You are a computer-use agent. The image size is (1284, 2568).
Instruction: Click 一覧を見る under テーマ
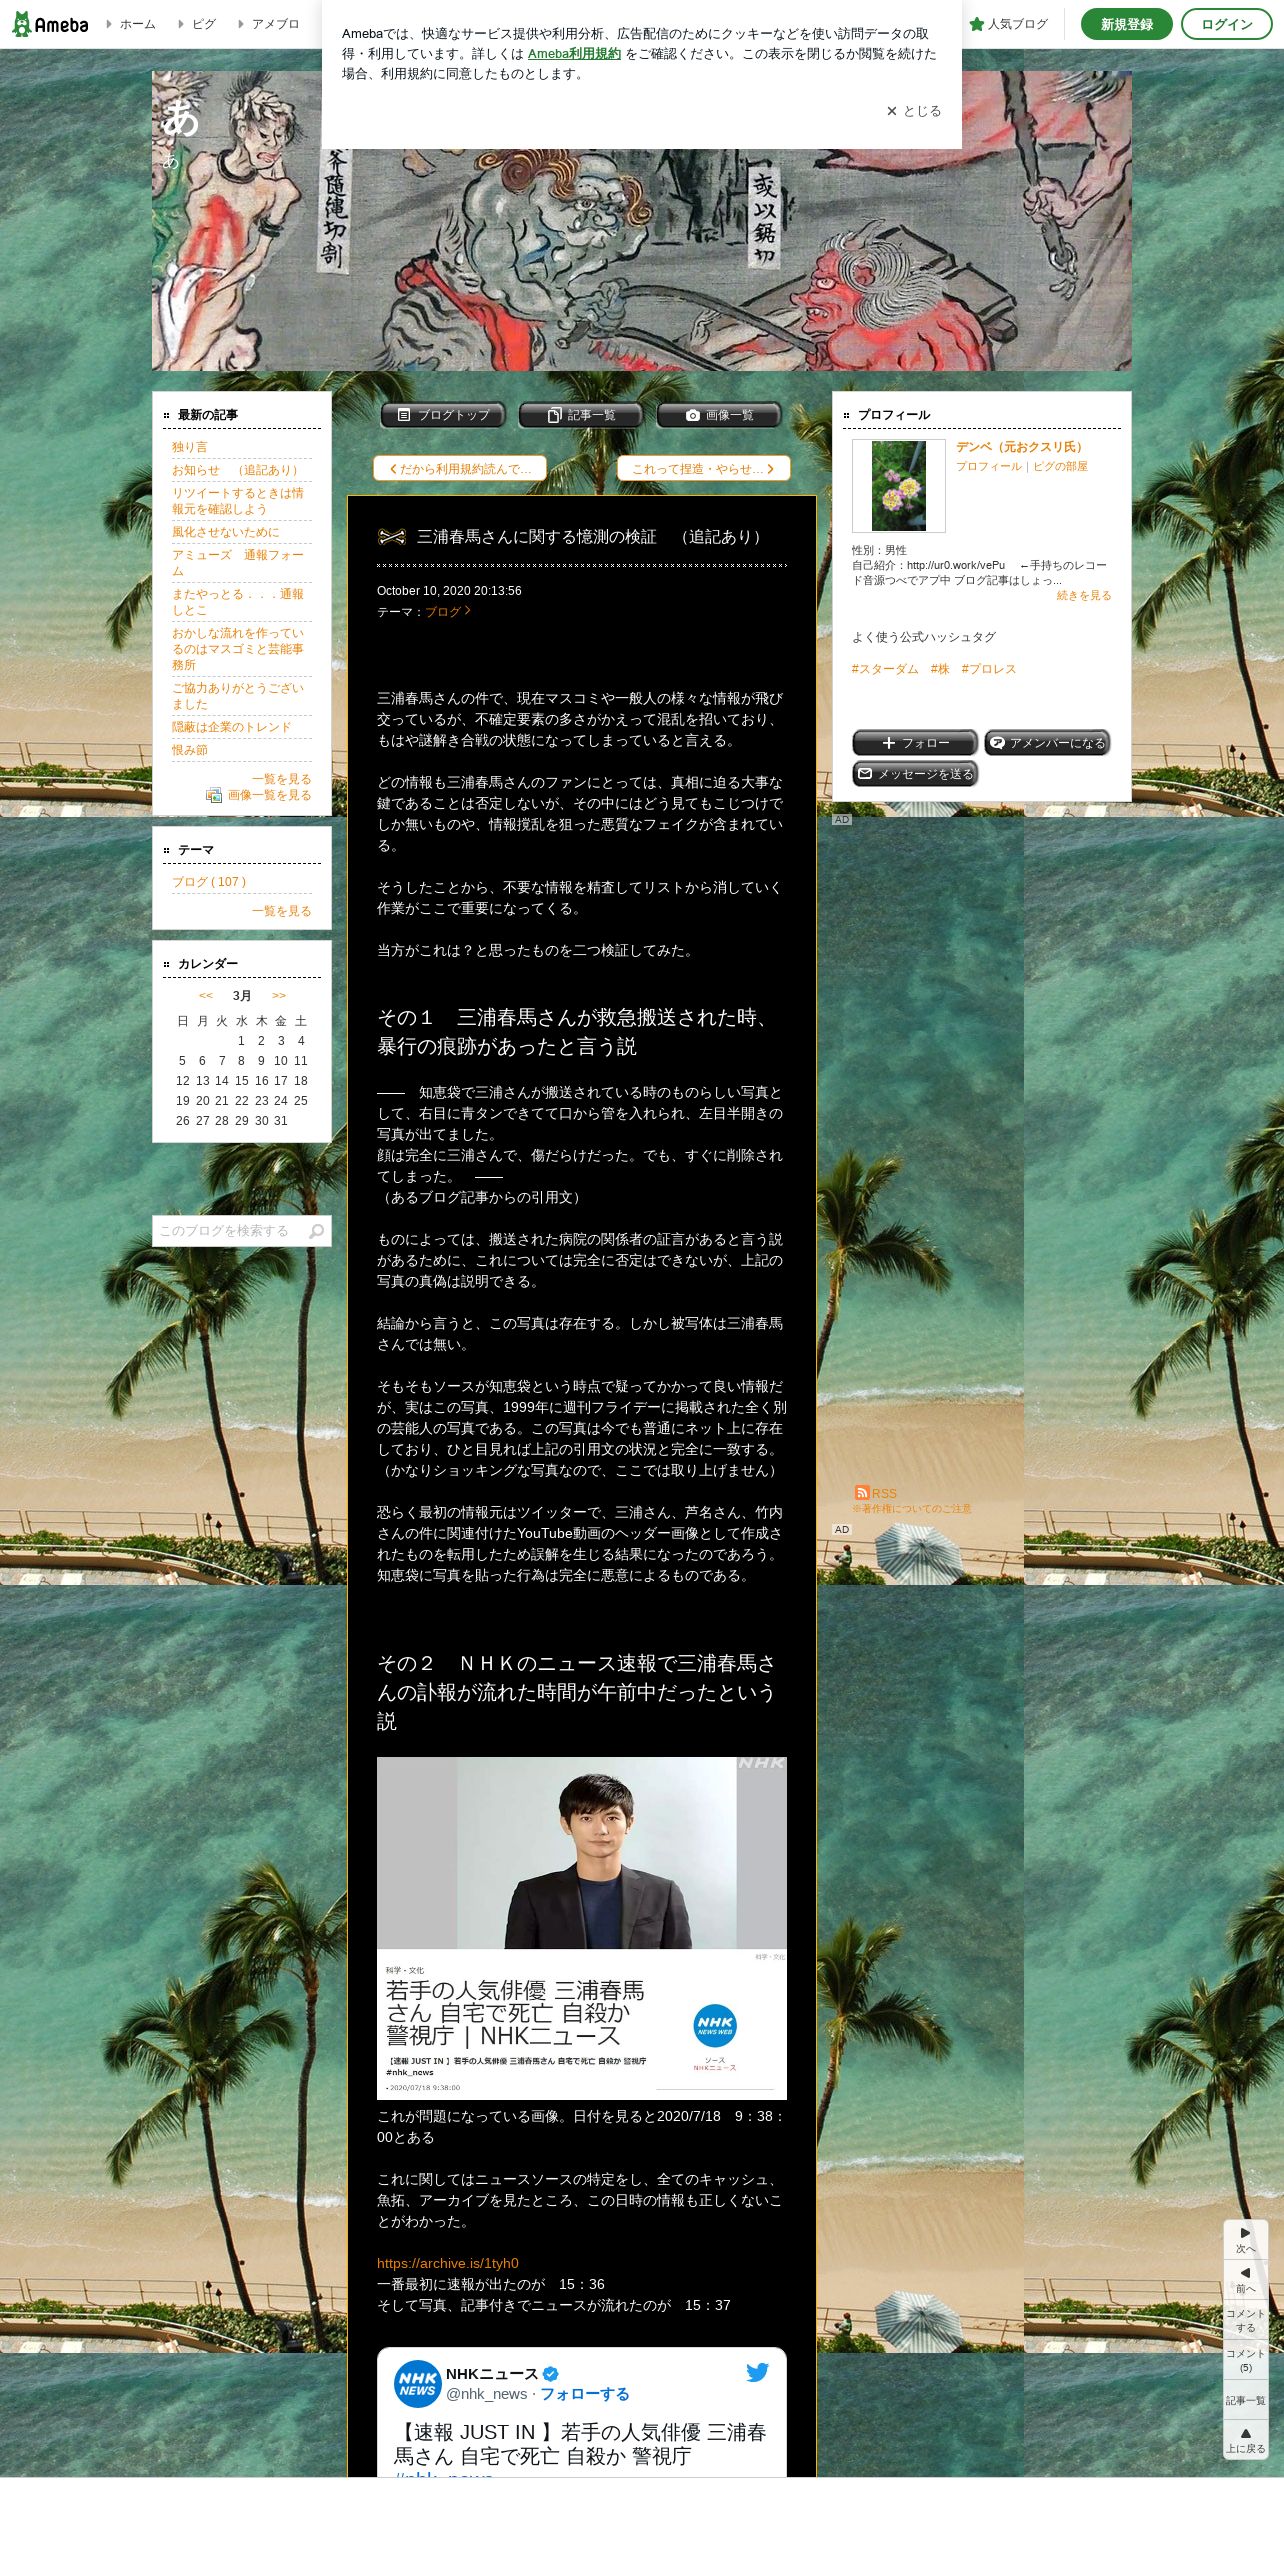click(281, 911)
